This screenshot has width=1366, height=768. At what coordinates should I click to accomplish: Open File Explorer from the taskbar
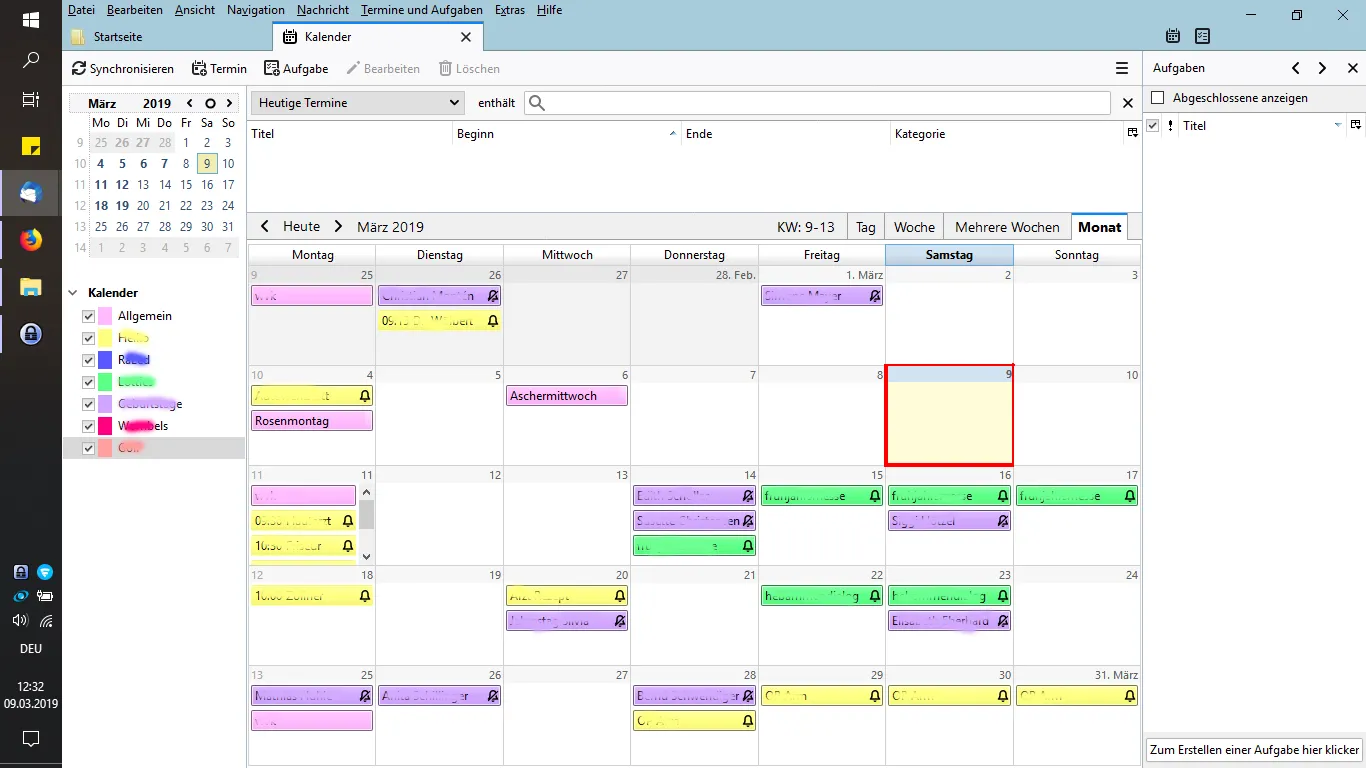31,287
